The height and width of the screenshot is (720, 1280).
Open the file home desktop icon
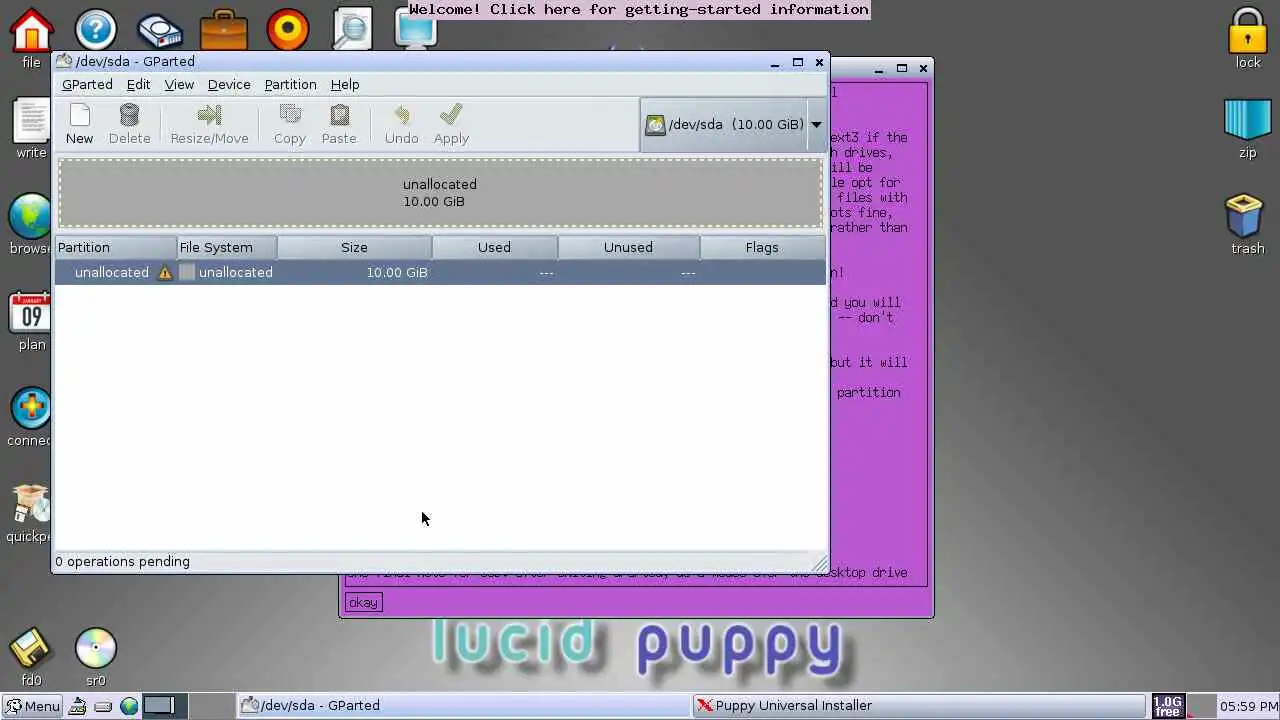tap(32, 30)
